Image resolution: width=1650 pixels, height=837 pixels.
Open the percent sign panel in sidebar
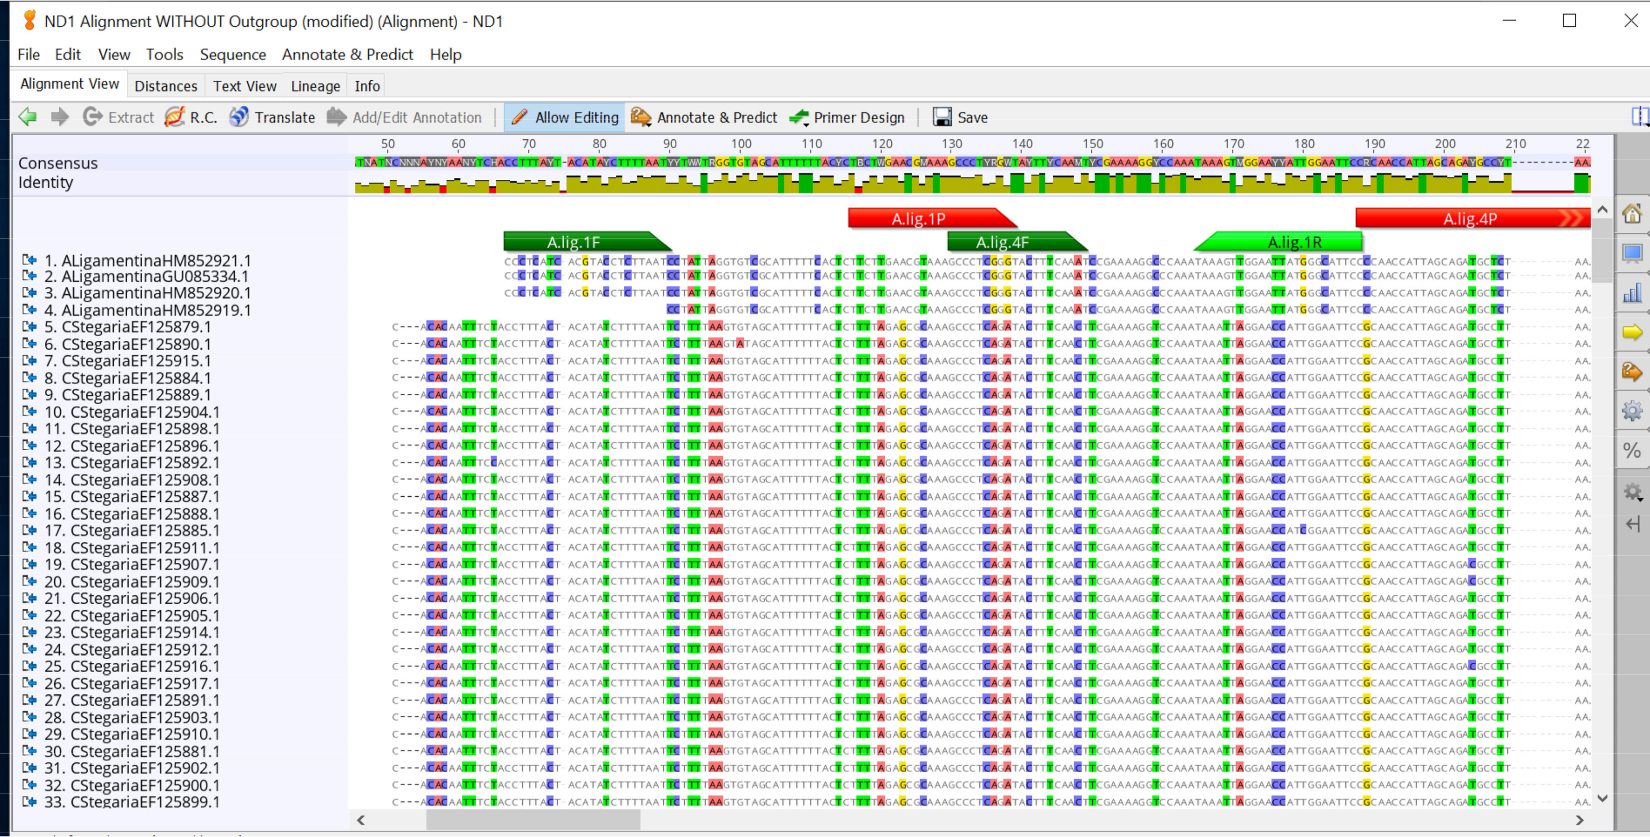pyautogui.click(x=1632, y=451)
